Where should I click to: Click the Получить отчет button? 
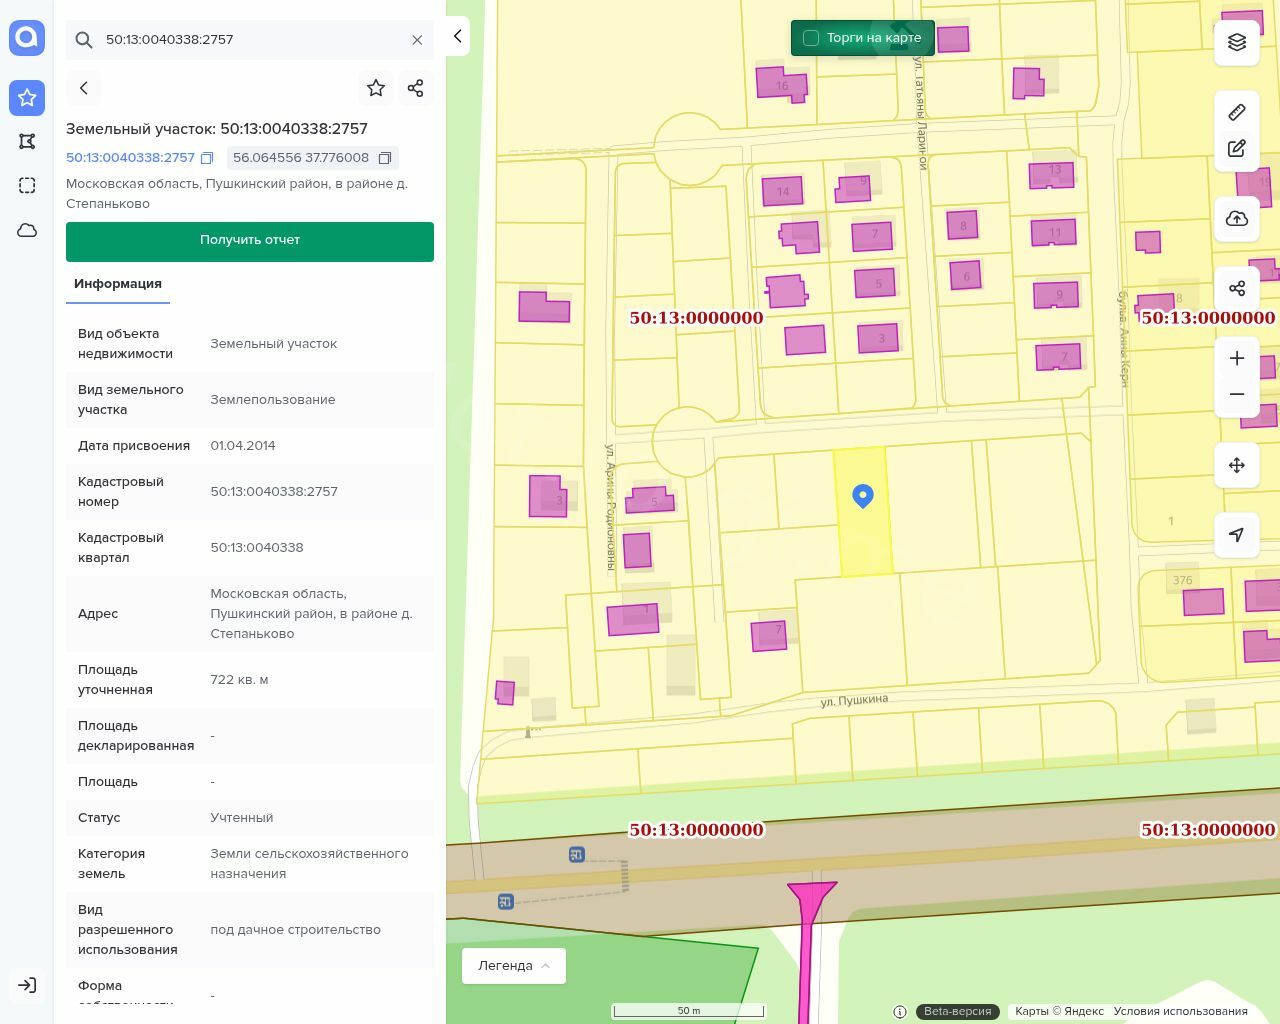tap(250, 241)
